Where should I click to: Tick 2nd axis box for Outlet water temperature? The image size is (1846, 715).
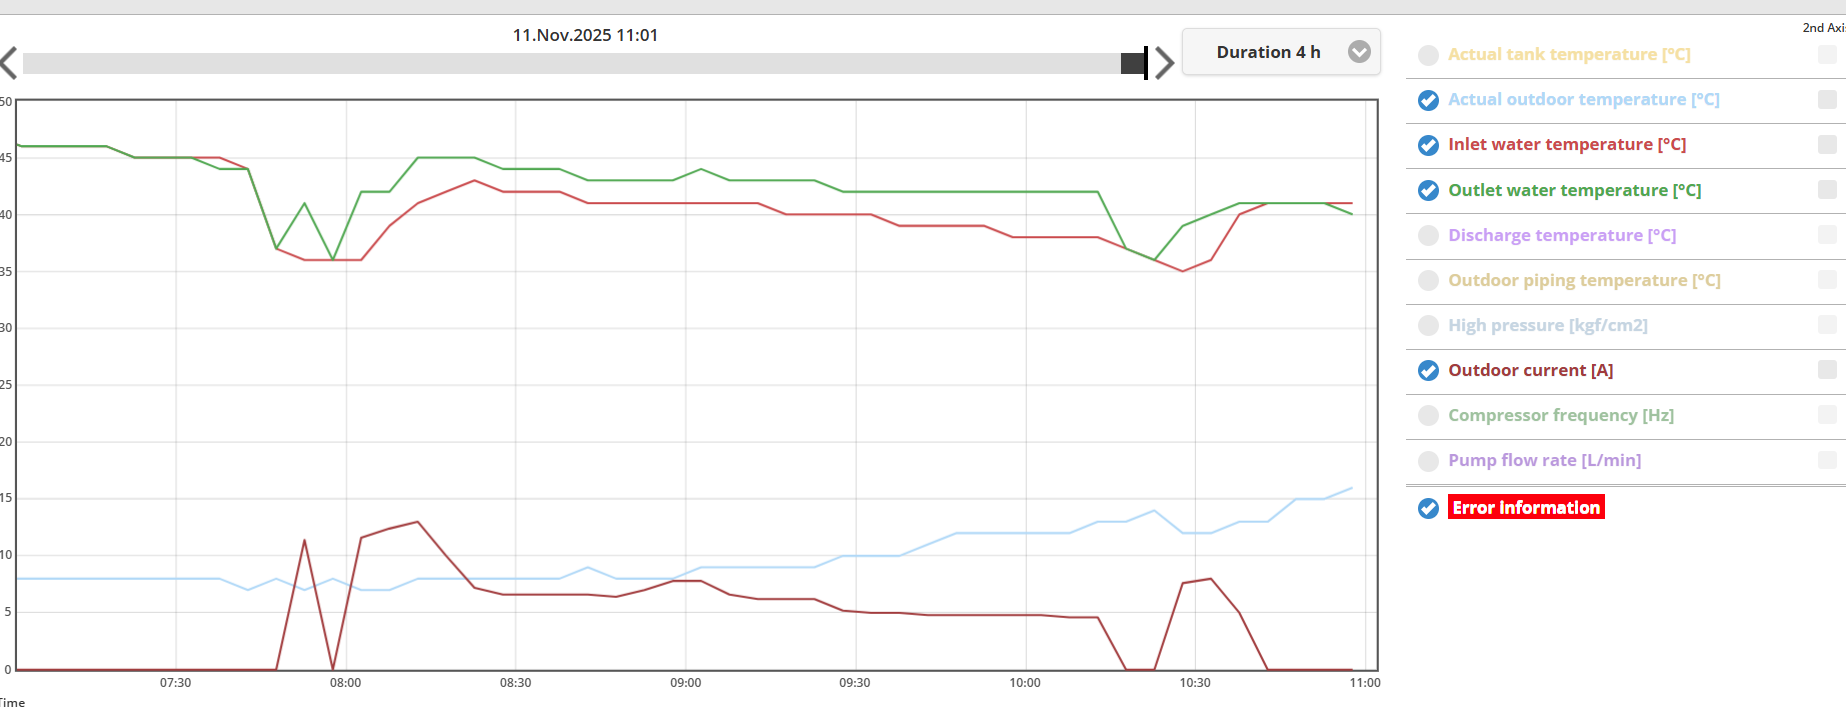click(1826, 190)
